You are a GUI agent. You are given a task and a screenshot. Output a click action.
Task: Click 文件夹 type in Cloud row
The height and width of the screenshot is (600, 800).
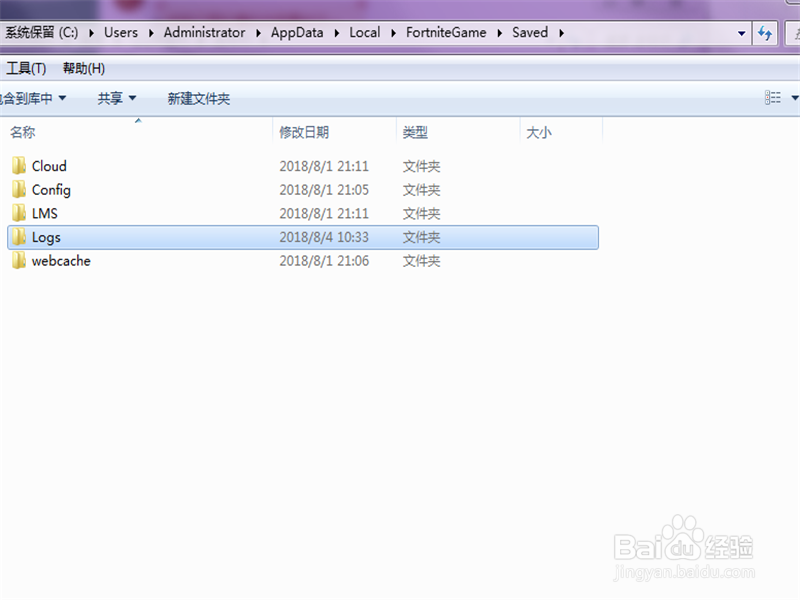click(421, 166)
